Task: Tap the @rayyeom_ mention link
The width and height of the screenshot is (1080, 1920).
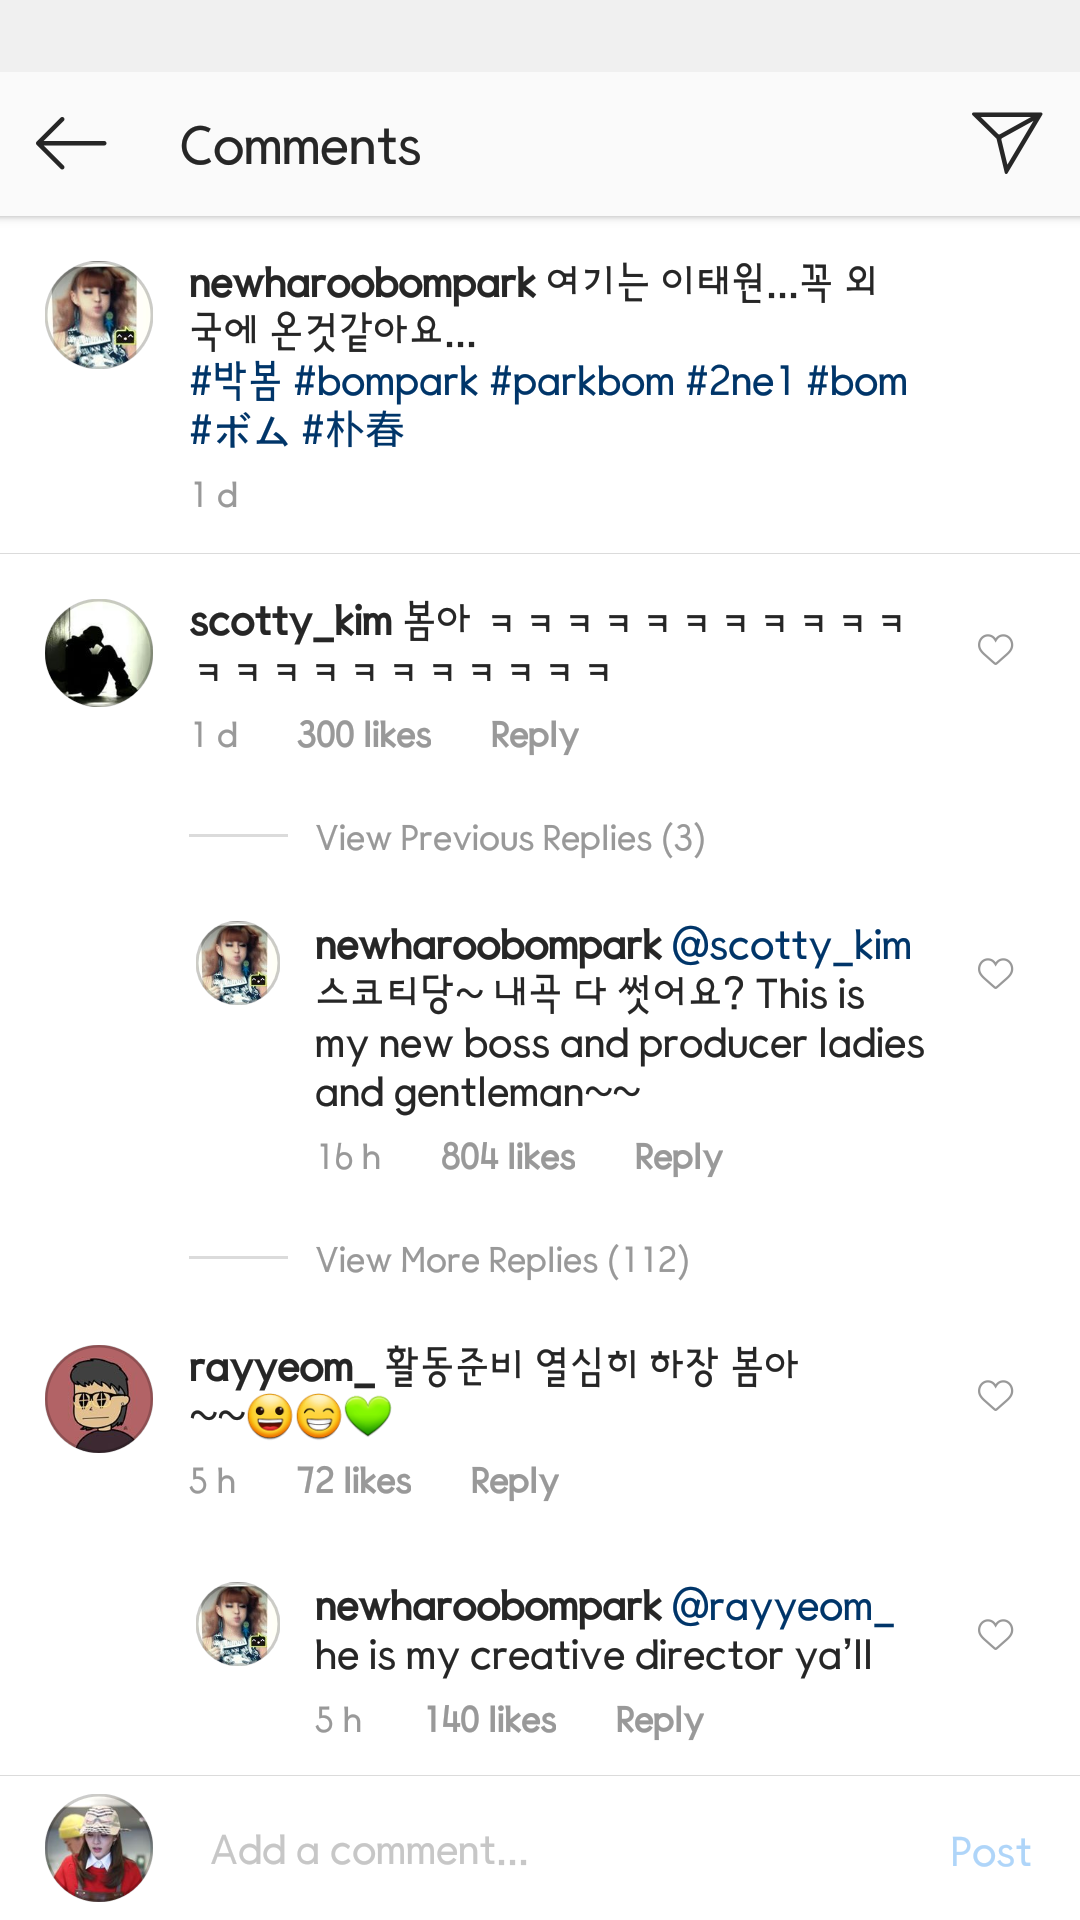Action: coord(782,1607)
